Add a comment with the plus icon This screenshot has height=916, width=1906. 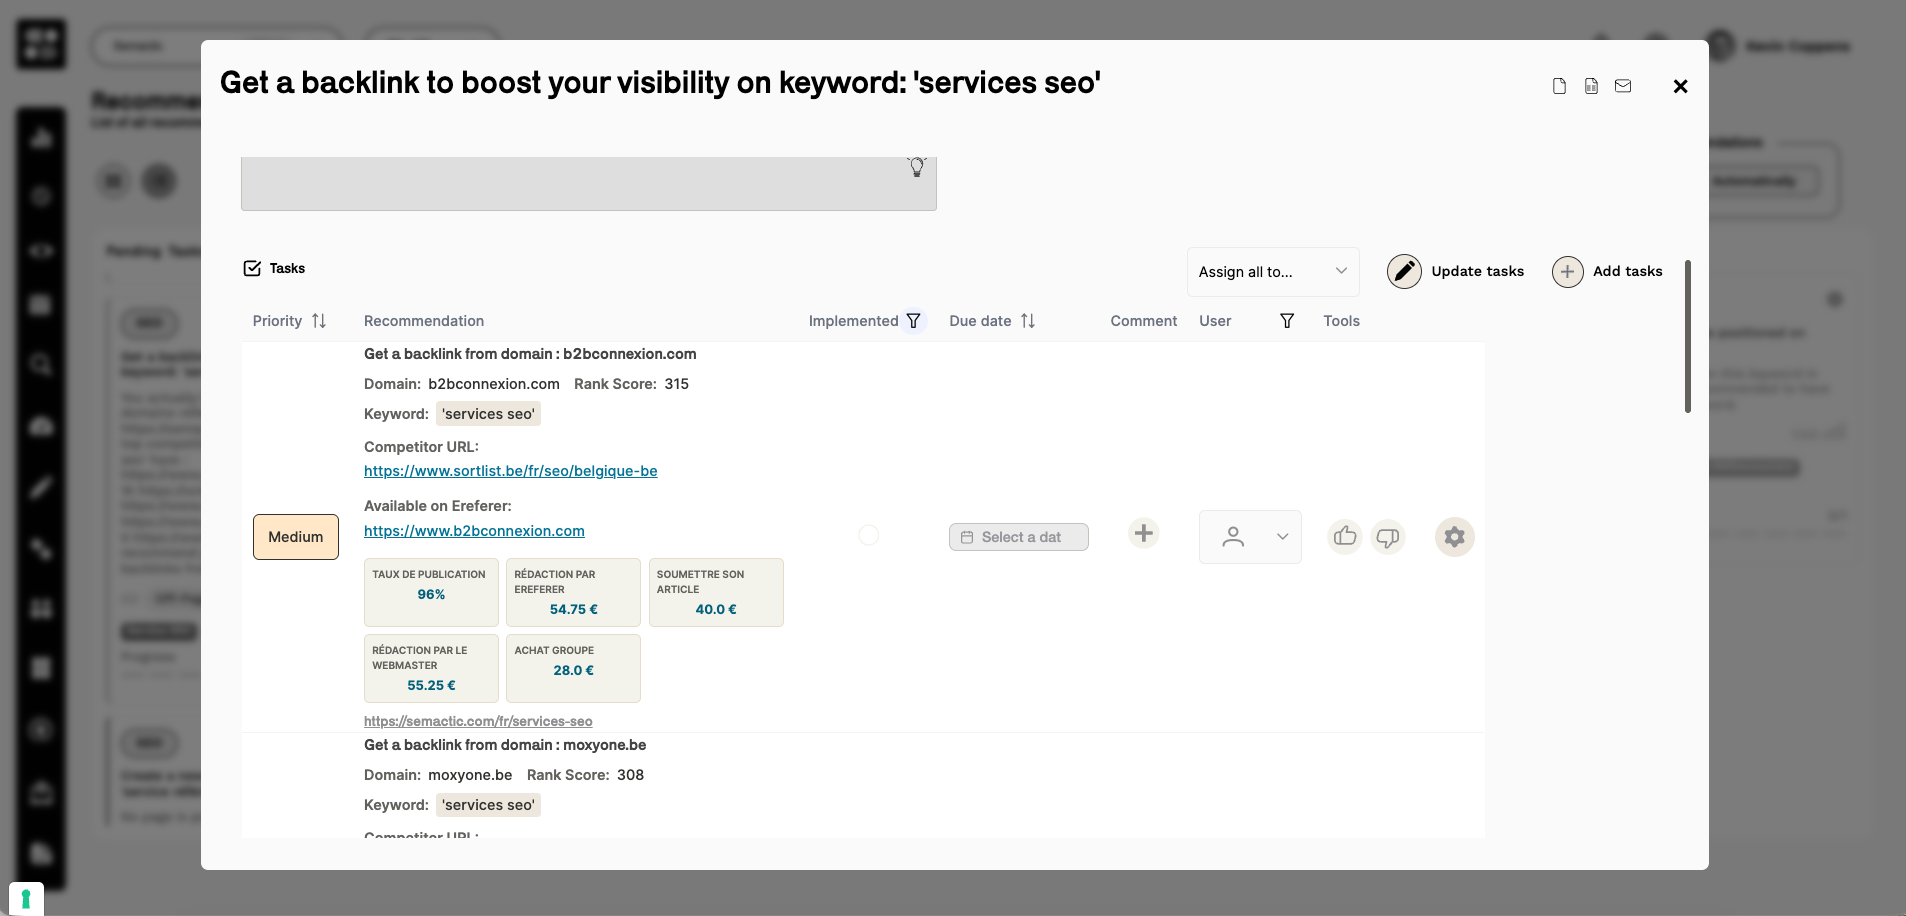[x=1144, y=533]
